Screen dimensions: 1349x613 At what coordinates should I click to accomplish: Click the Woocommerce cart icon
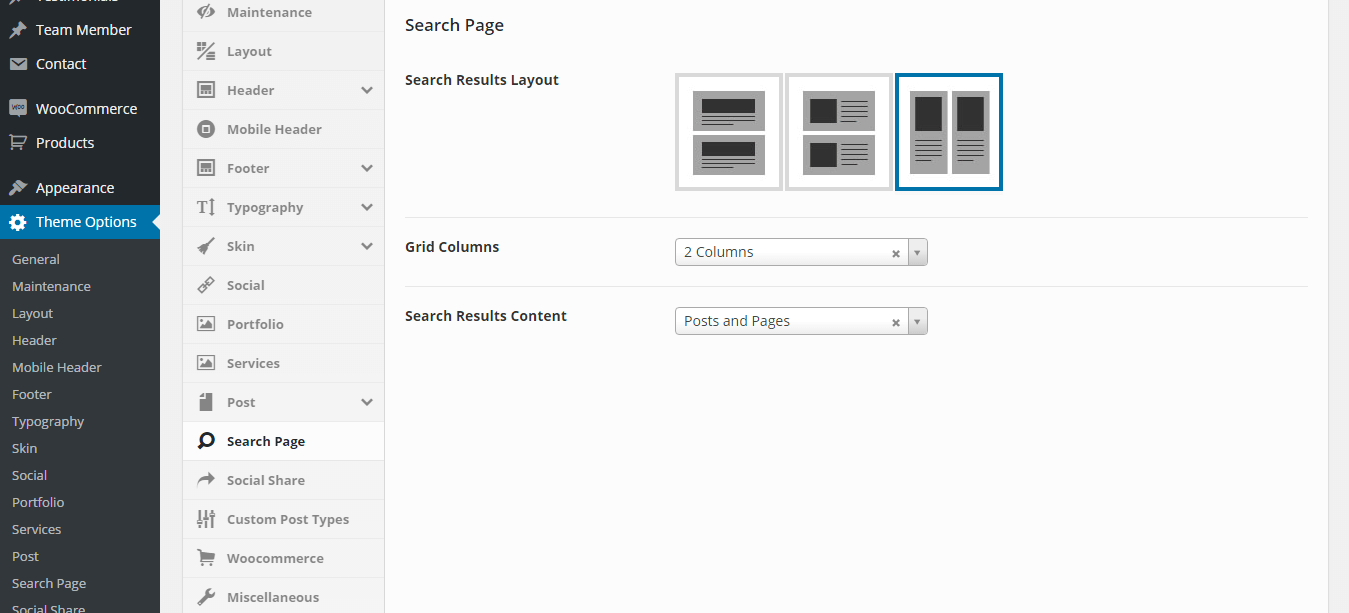click(x=206, y=558)
